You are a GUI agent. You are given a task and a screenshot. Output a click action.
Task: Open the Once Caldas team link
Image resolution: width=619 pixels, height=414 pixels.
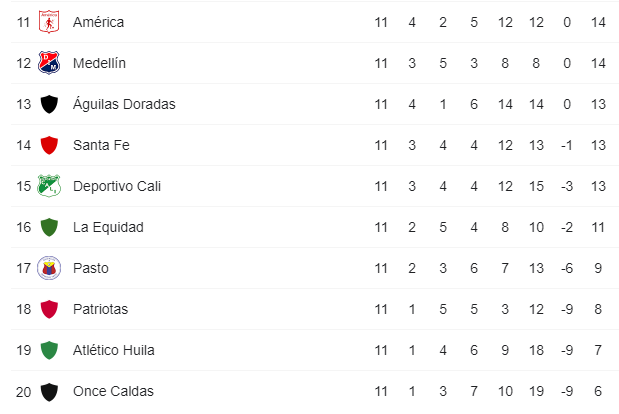click(x=113, y=391)
